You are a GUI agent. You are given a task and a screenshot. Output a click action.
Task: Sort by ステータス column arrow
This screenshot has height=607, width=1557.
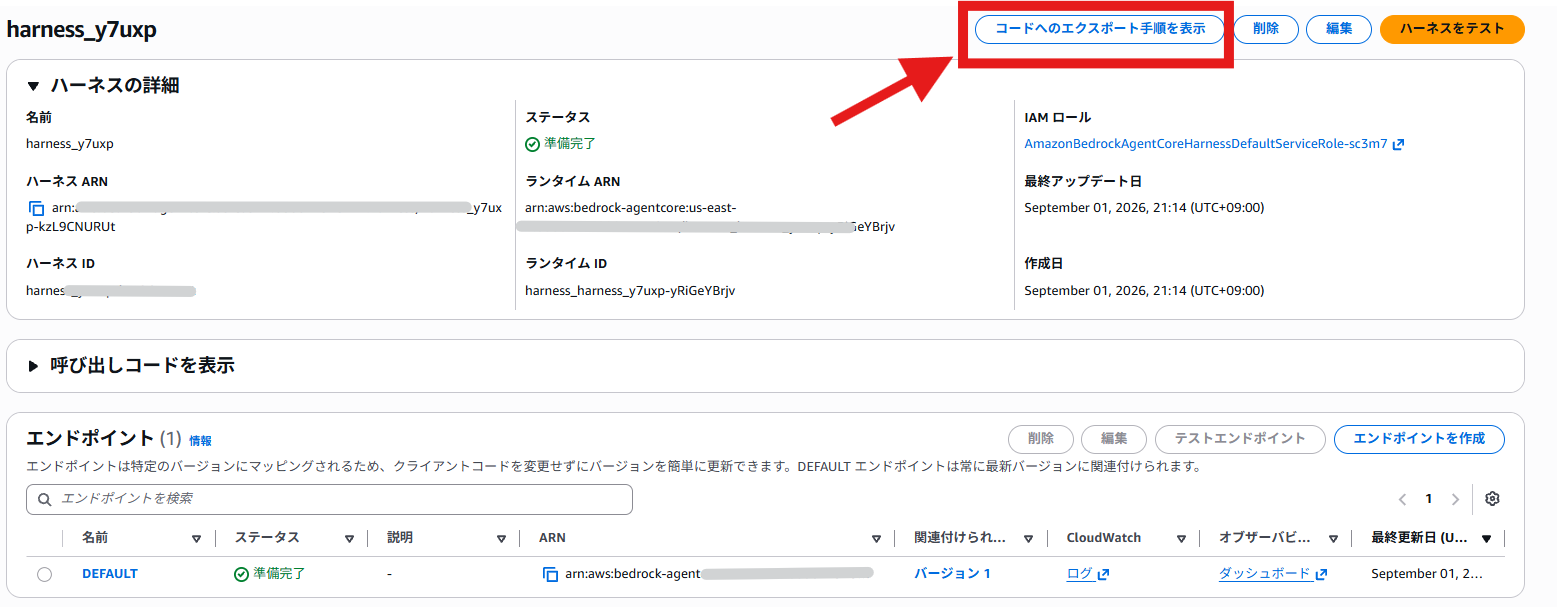(x=349, y=539)
